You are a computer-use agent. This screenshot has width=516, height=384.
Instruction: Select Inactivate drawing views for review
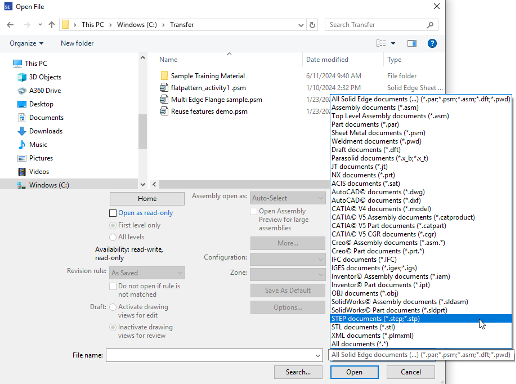coord(113,327)
